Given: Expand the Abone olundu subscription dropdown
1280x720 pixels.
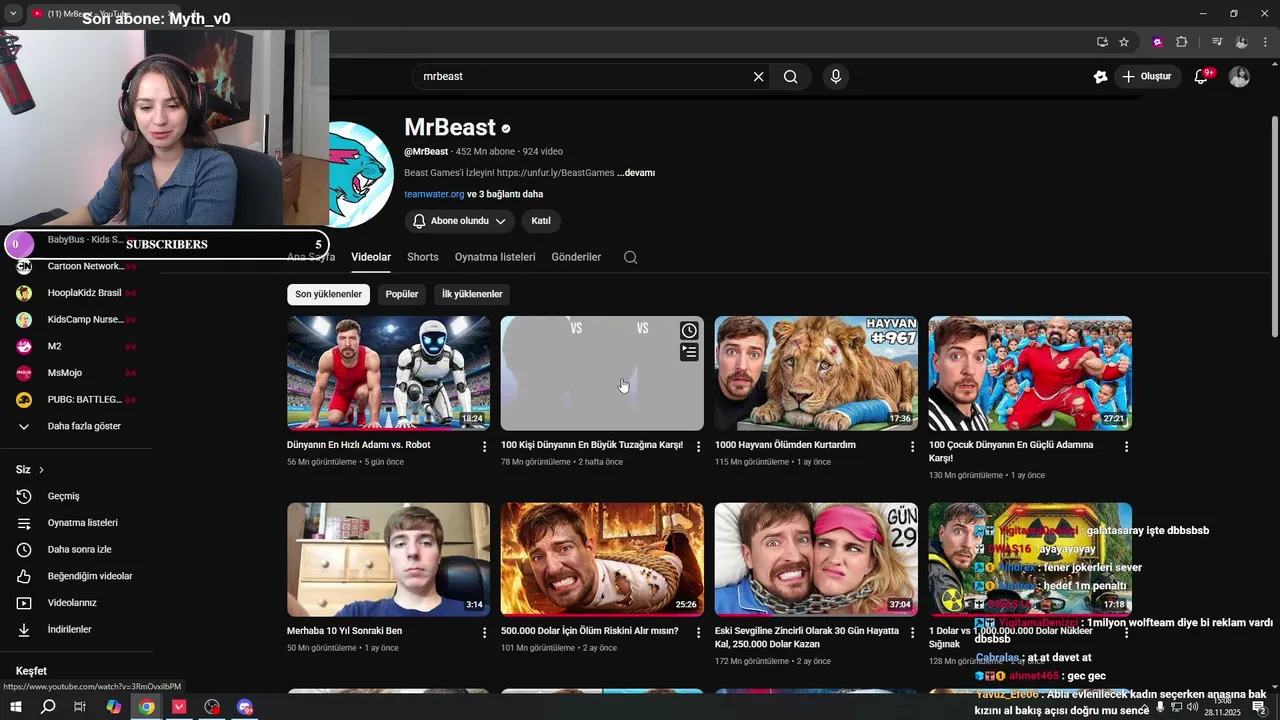Looking at the screenshot, I should click(460, 221).
